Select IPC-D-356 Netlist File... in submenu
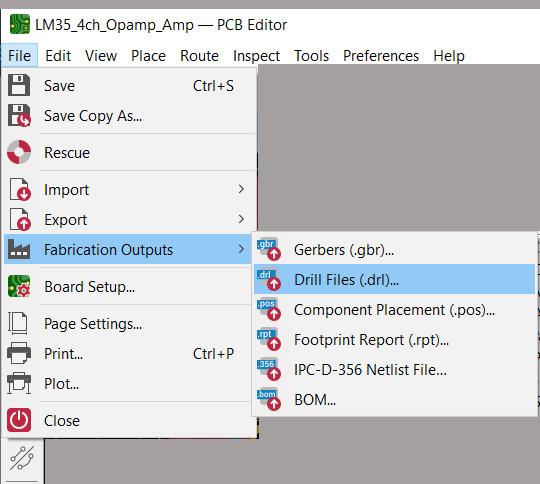 [395, 369]
